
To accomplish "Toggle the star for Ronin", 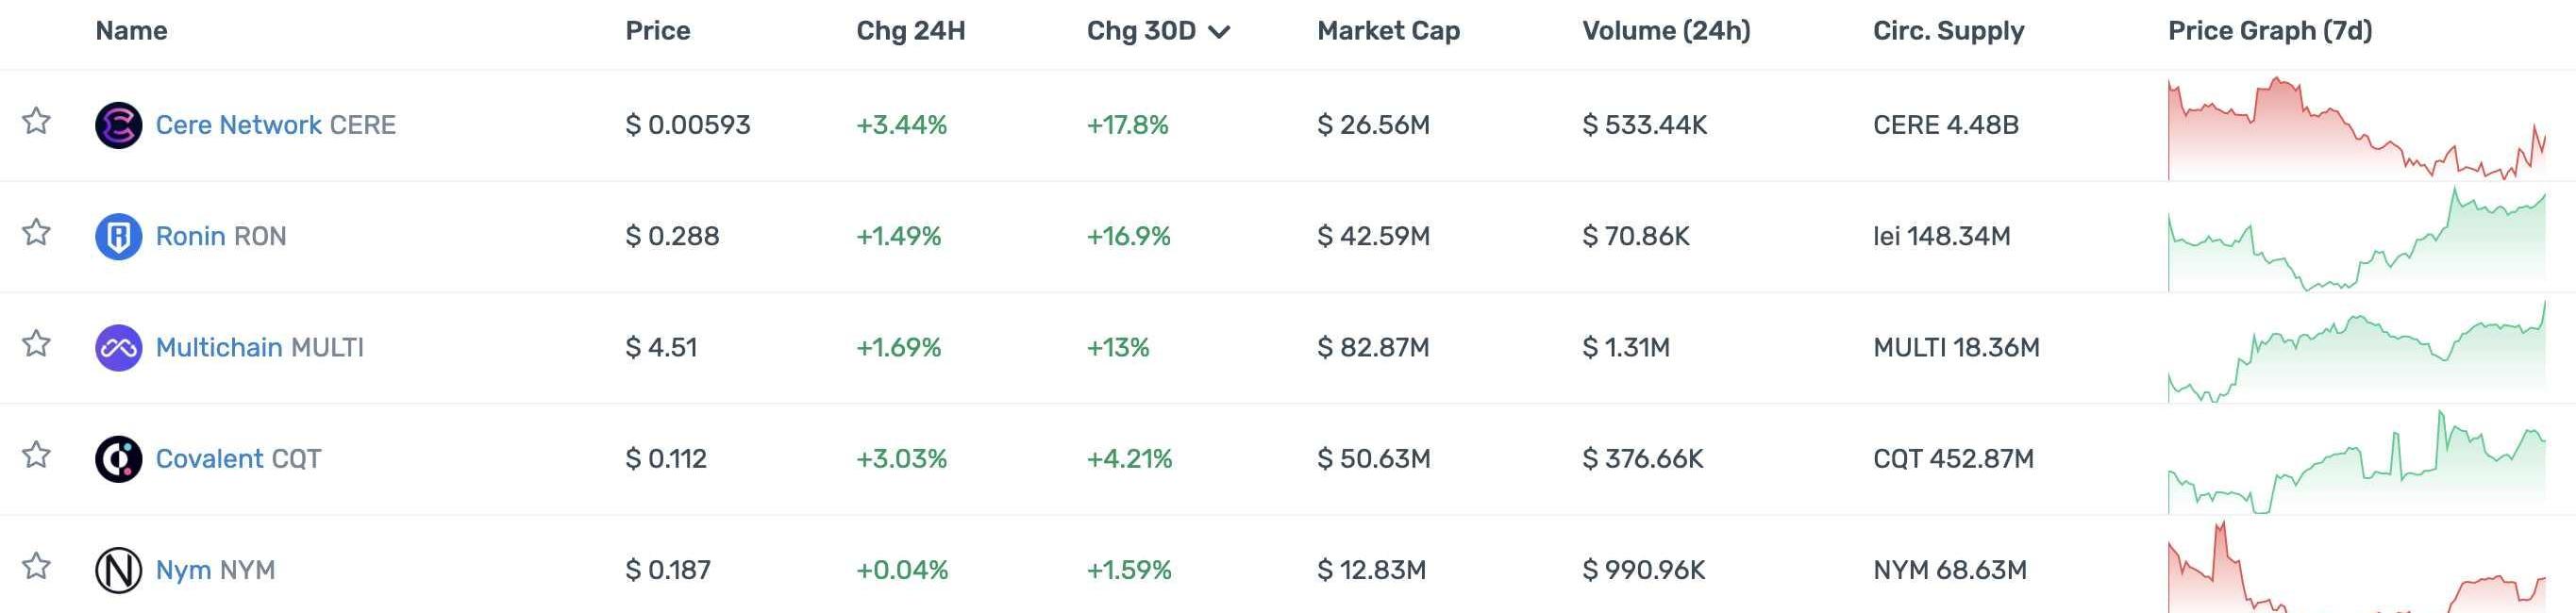I will coord(37,233).
